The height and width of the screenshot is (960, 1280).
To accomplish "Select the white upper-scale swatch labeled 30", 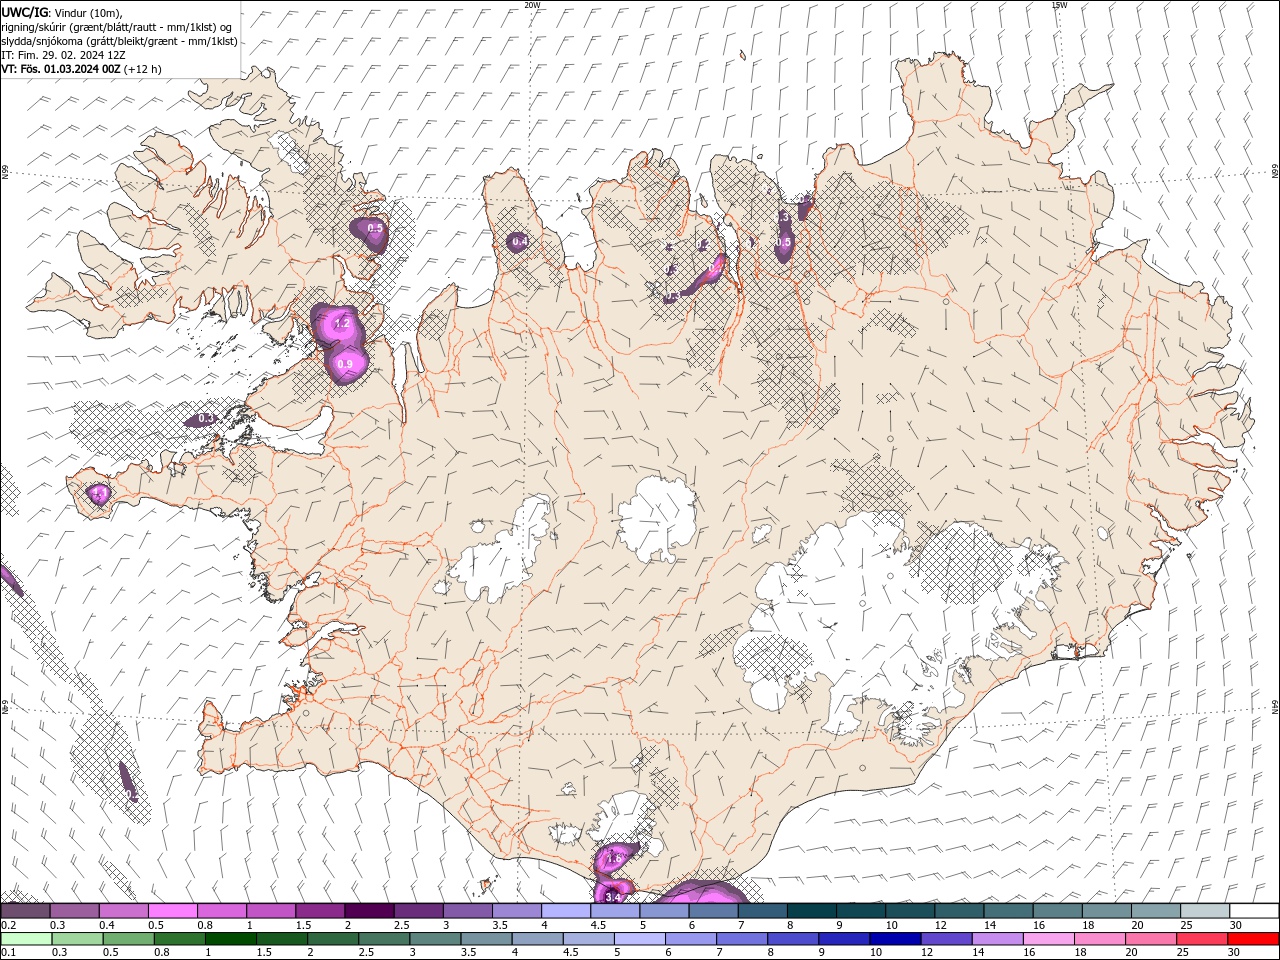I will point(1254,911).
